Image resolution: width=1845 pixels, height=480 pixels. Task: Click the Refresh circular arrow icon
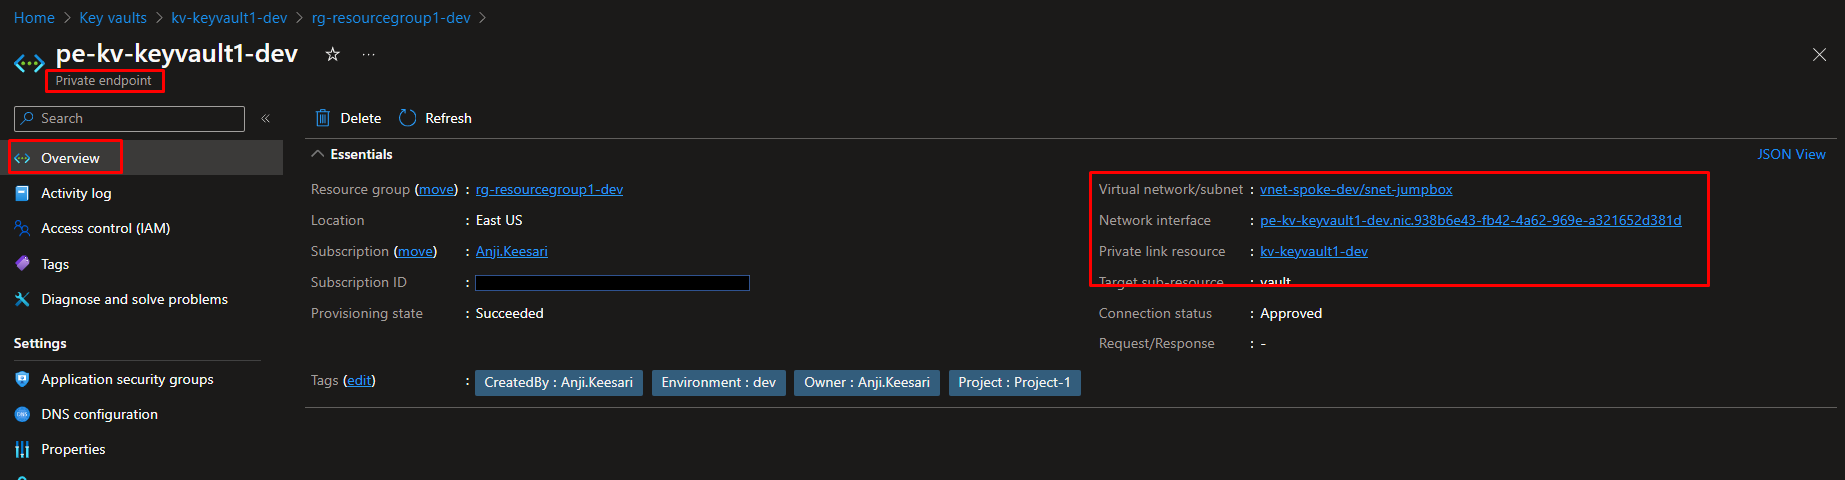[407, 118]
